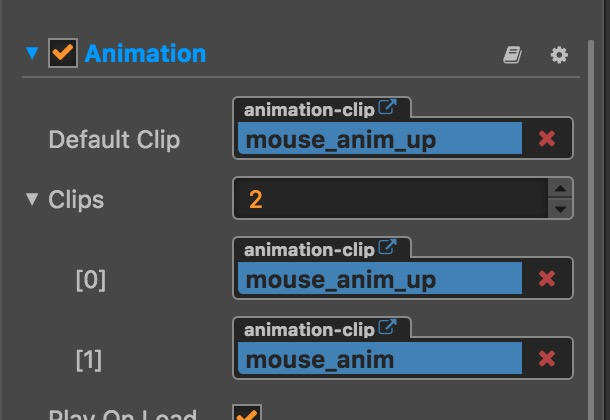Viewport: 610px width, 420px height.
Task: Collapse the Clips array list
Action: 33,199
